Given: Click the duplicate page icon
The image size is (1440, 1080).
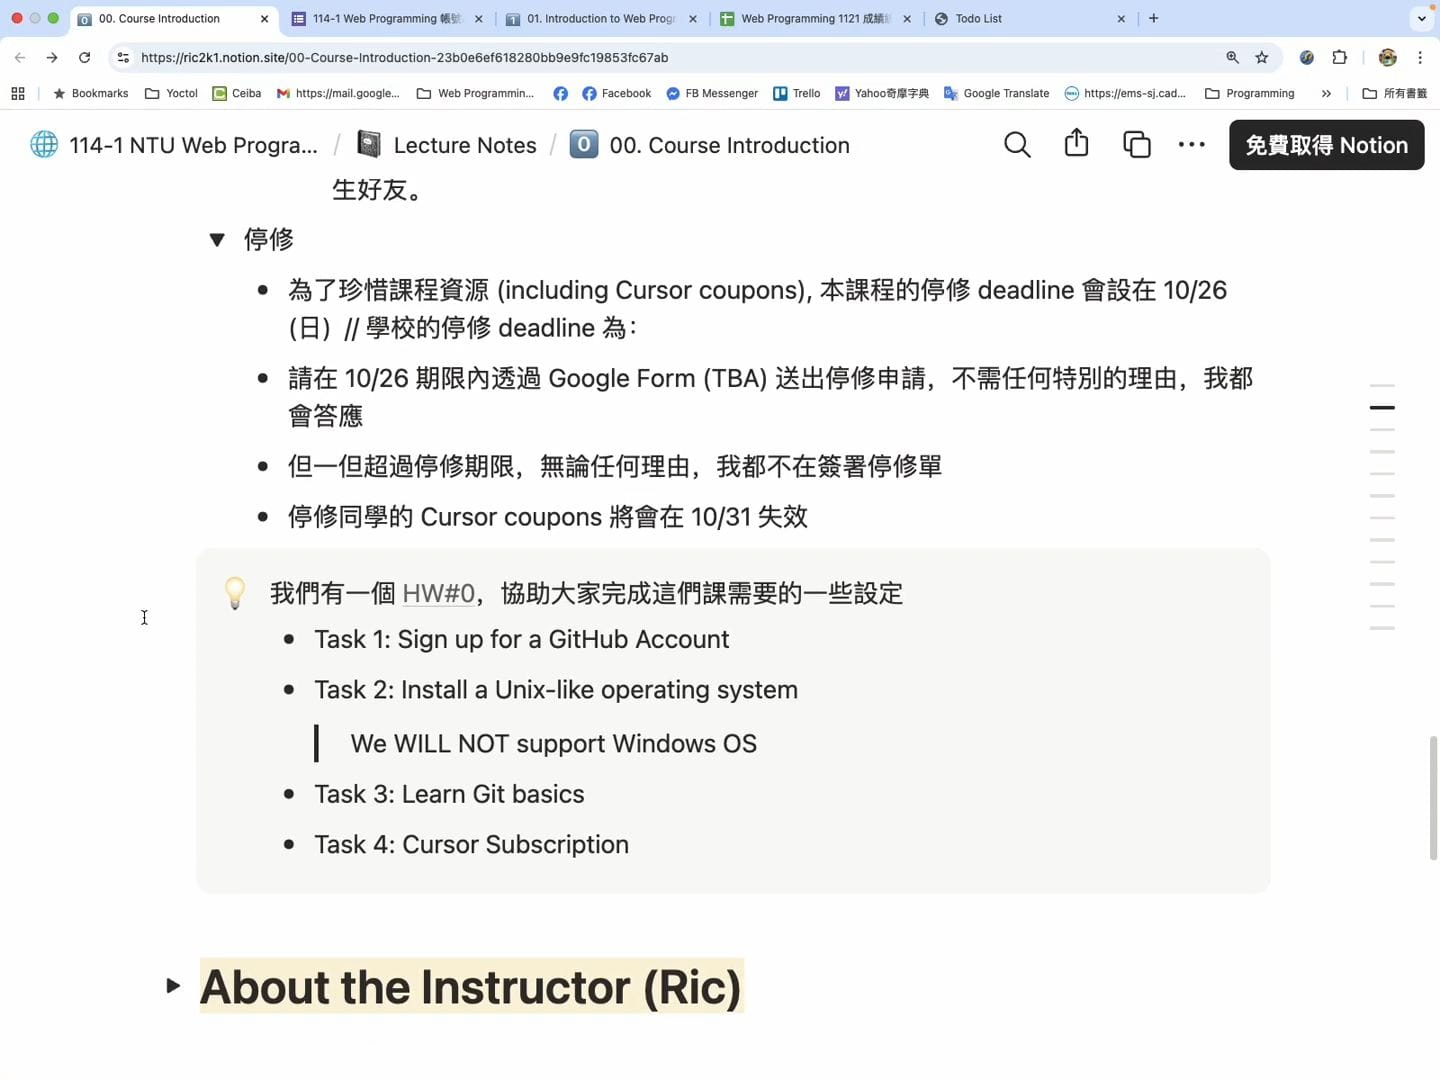Looking at the screenshot, I should [x=1137, y=145].
